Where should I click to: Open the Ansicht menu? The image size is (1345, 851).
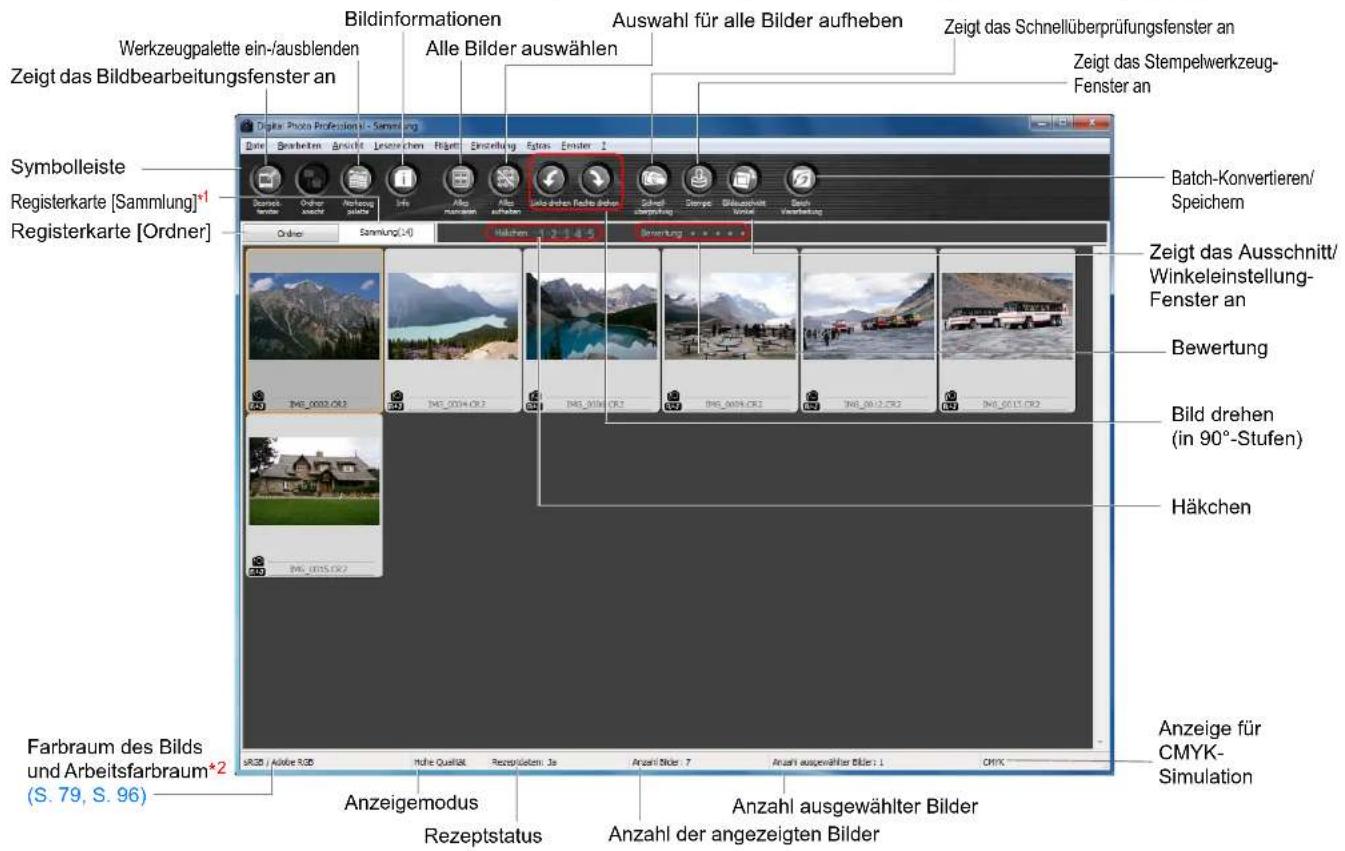point(348,145)
